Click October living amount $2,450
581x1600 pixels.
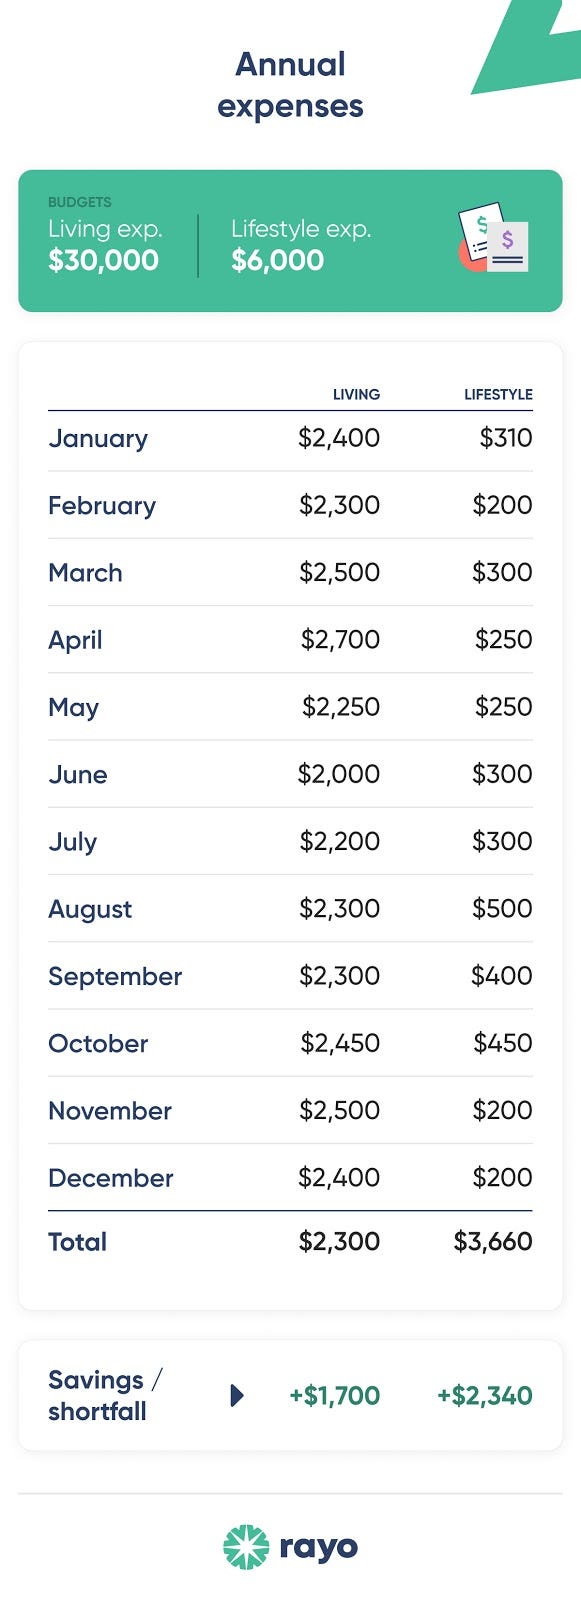340,1043
